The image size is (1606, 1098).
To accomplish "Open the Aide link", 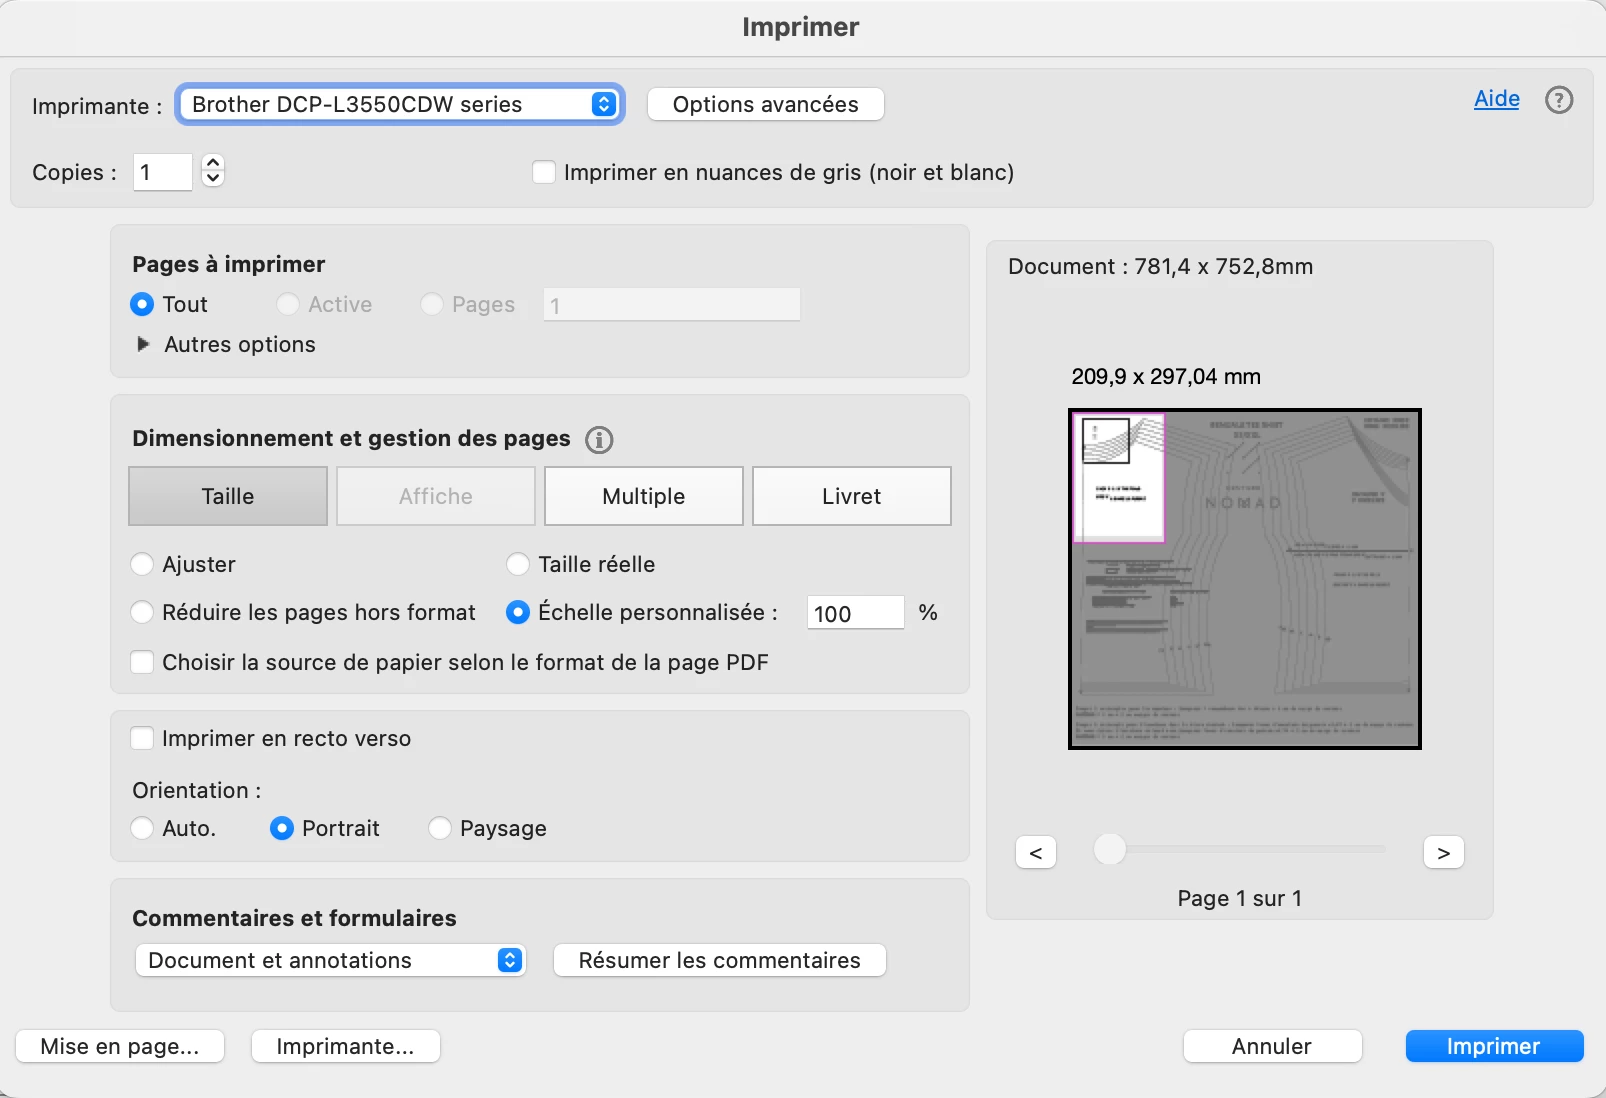I will (1497, 99).
